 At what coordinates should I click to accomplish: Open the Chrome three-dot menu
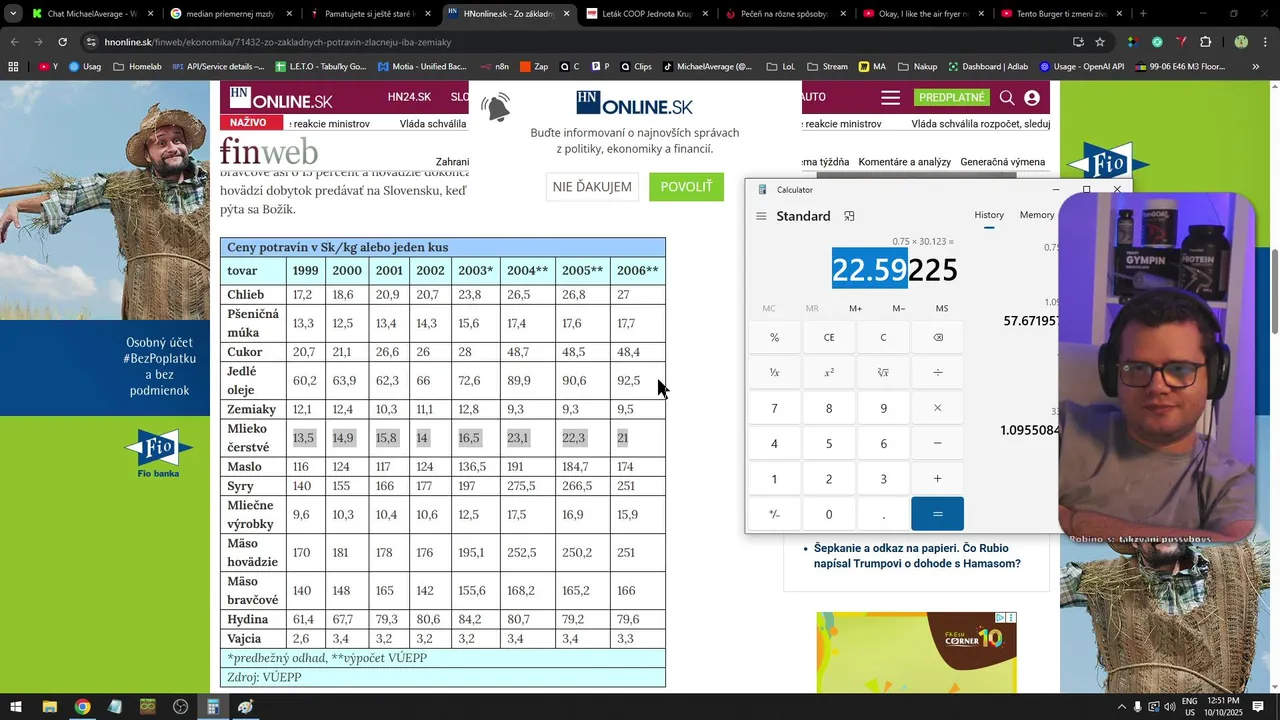click(1264, 42)
